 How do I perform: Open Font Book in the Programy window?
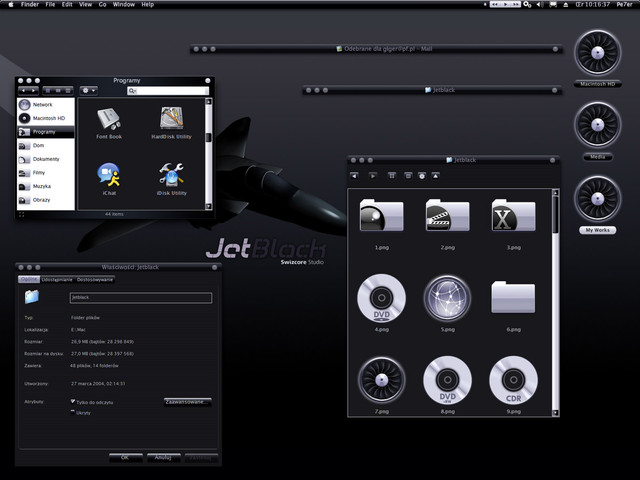109,122
